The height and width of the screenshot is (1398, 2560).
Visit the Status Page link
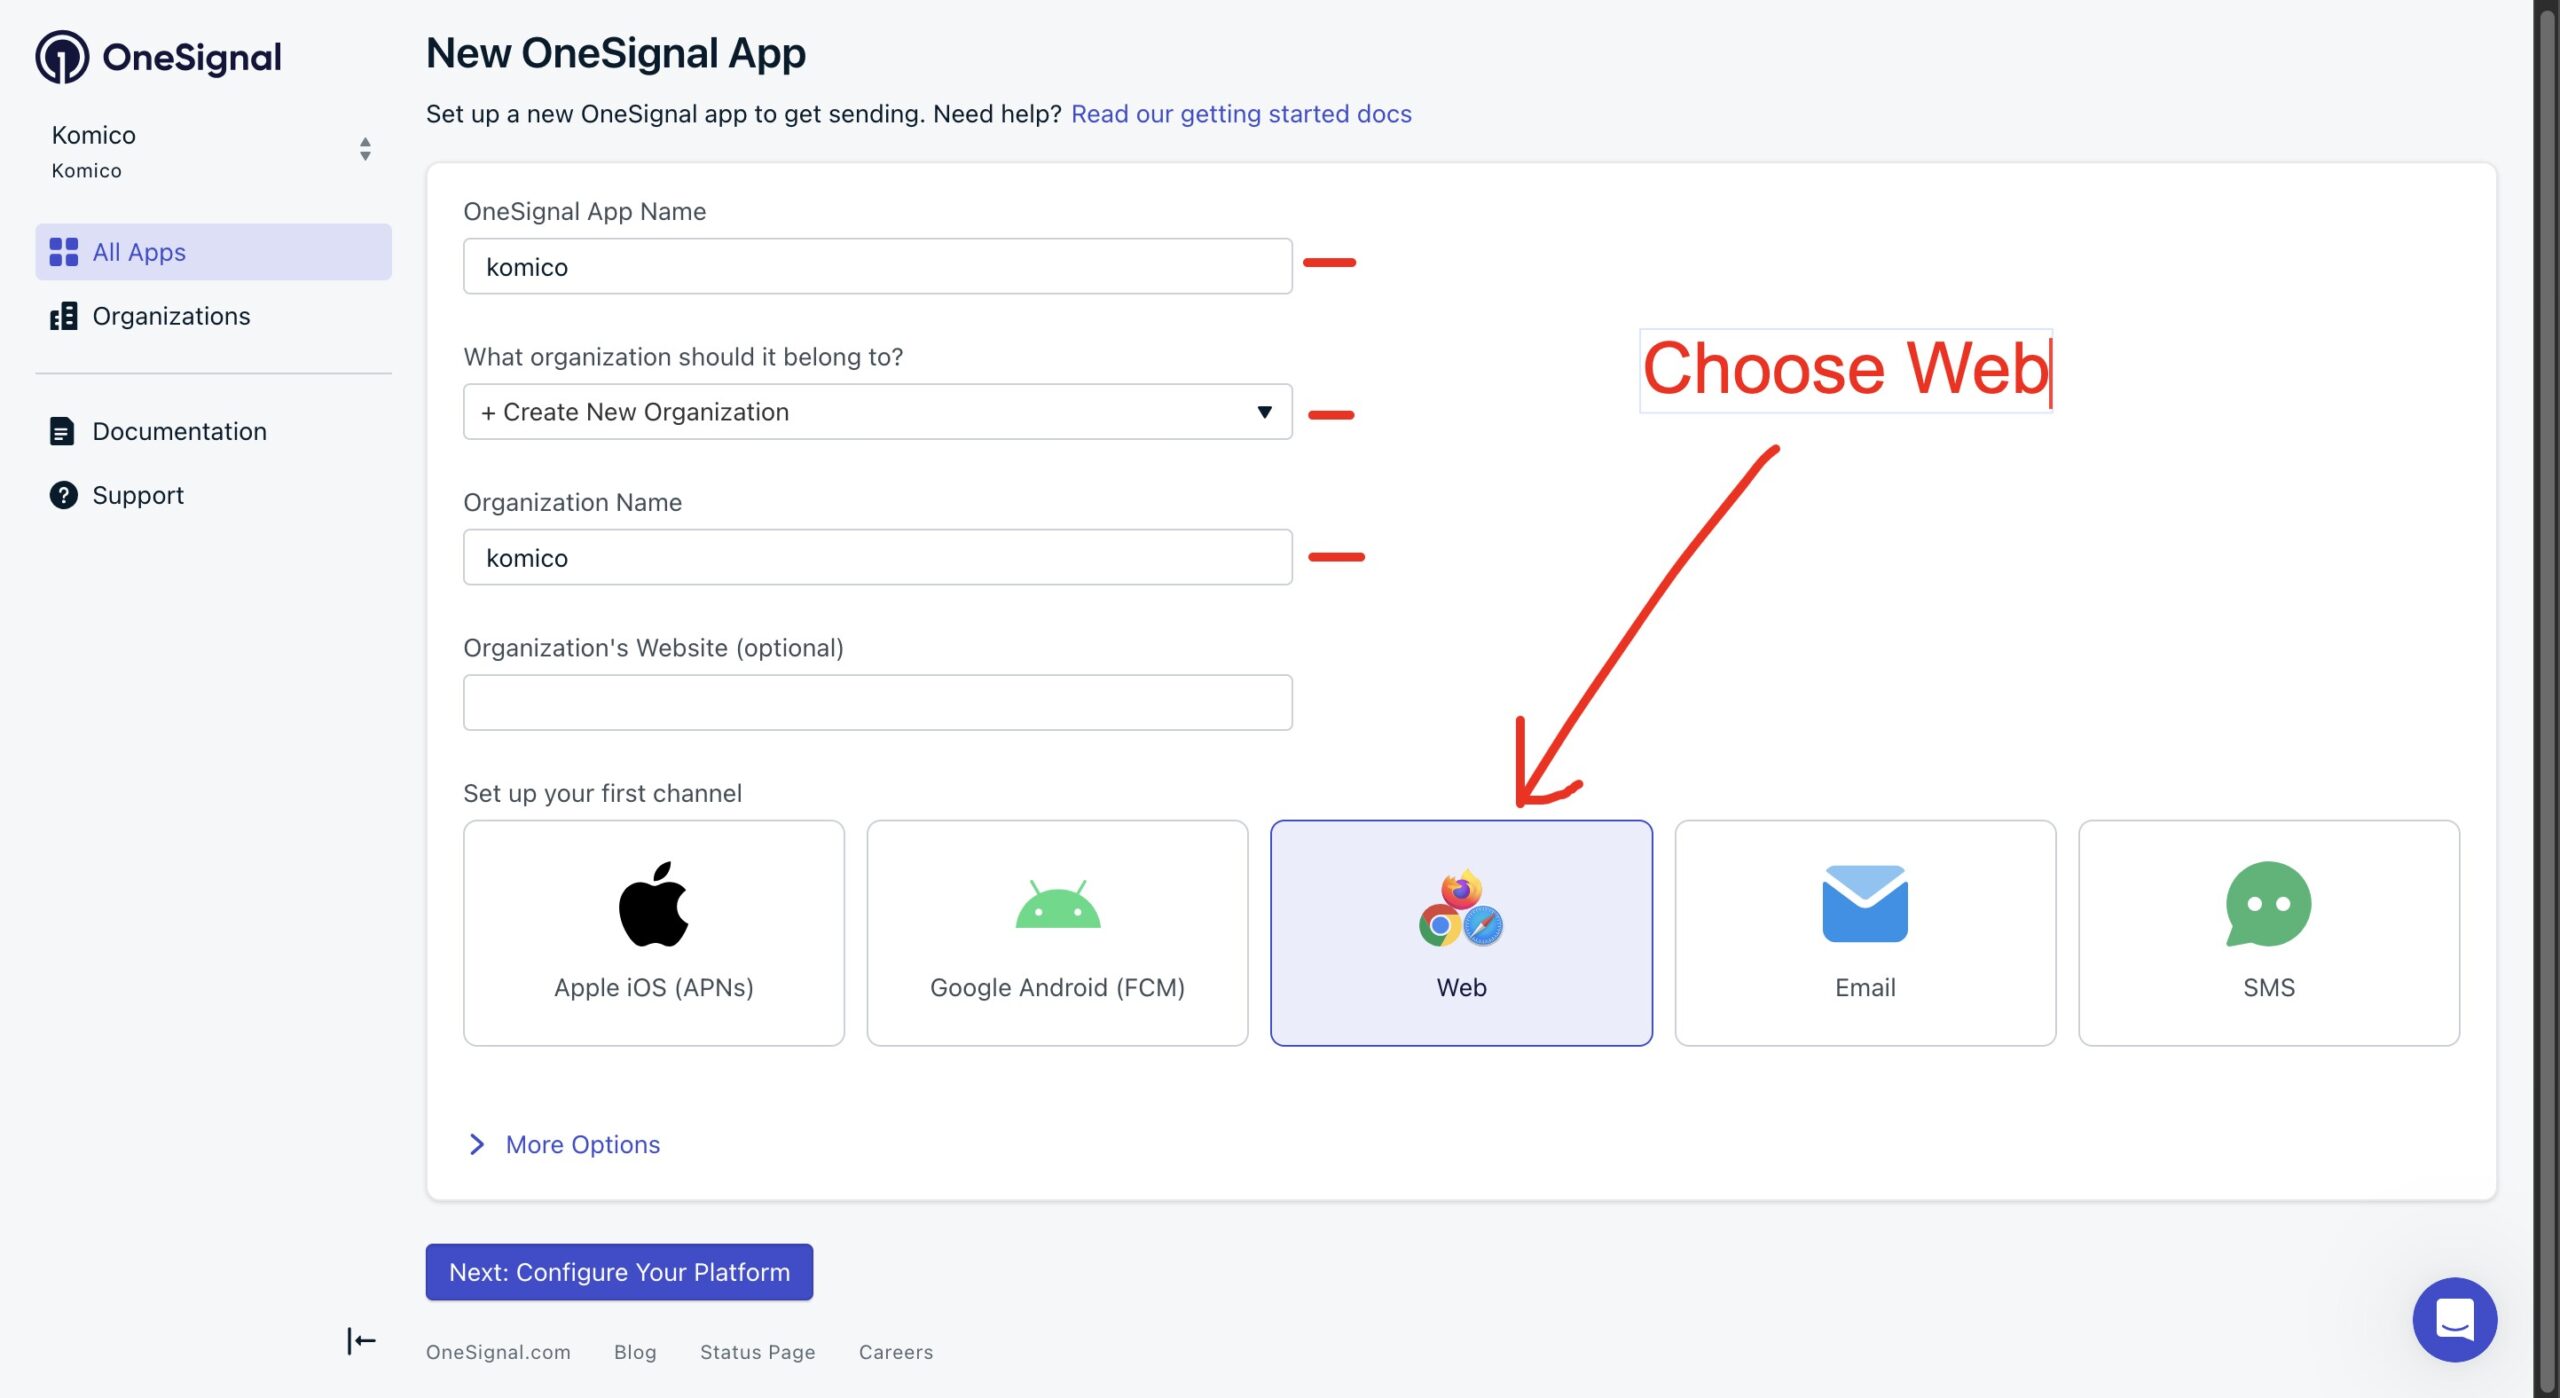[757, 1351]
